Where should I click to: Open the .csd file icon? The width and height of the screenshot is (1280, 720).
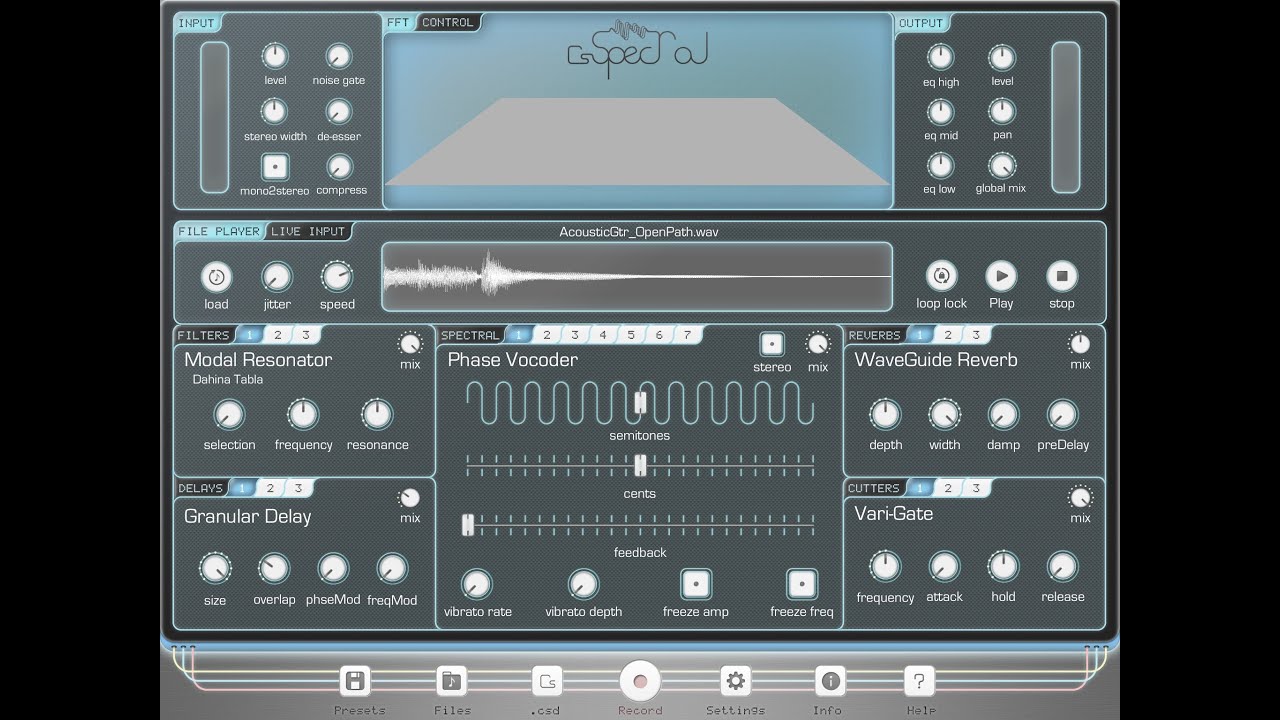click(x=547, y=682)
